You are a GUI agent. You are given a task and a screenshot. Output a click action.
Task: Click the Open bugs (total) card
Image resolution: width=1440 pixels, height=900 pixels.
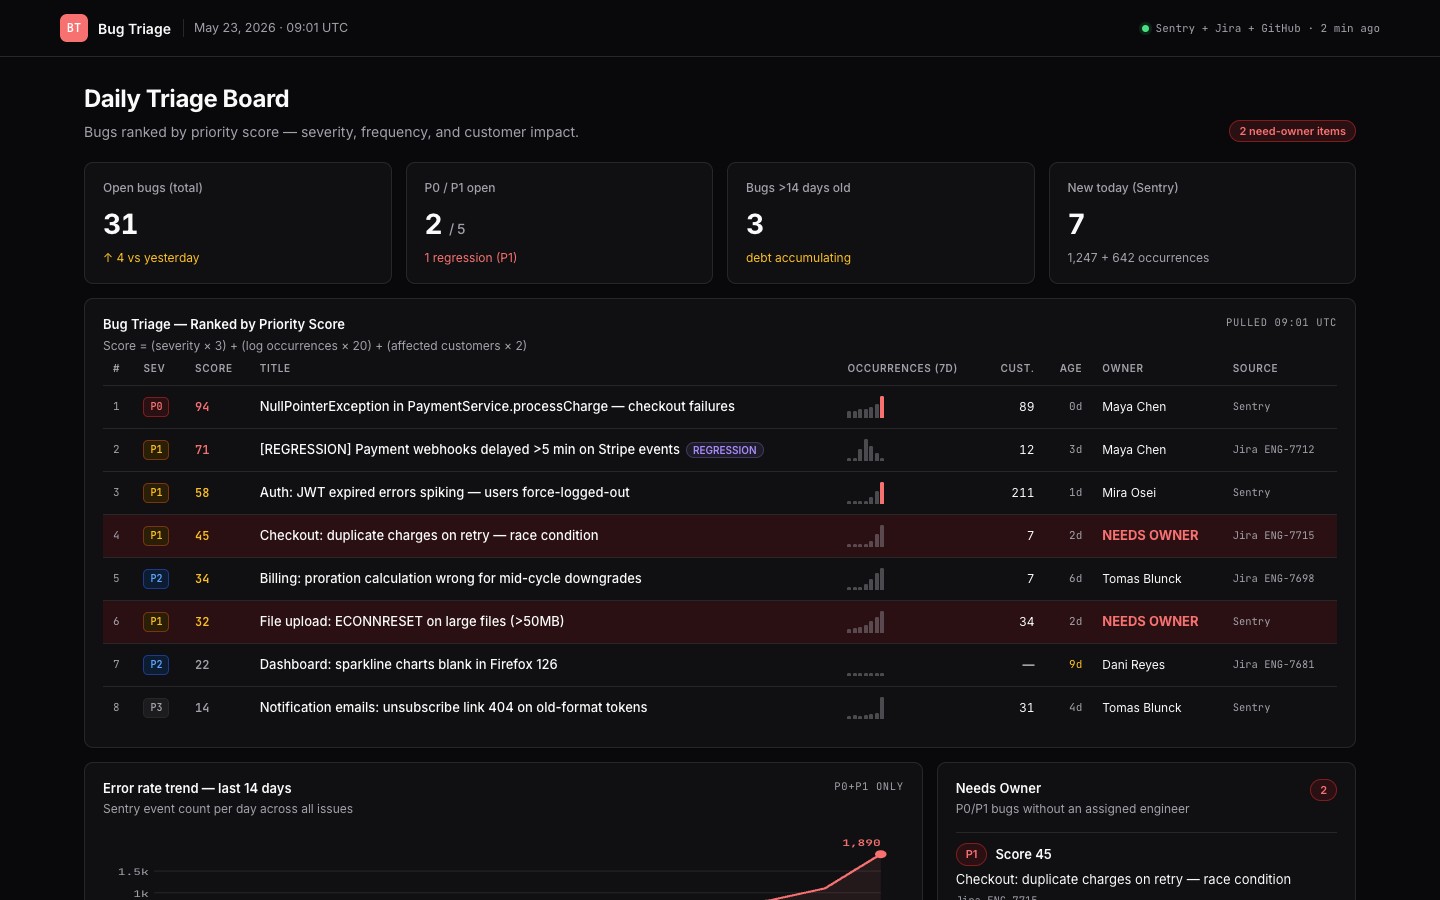coord(238,223)
